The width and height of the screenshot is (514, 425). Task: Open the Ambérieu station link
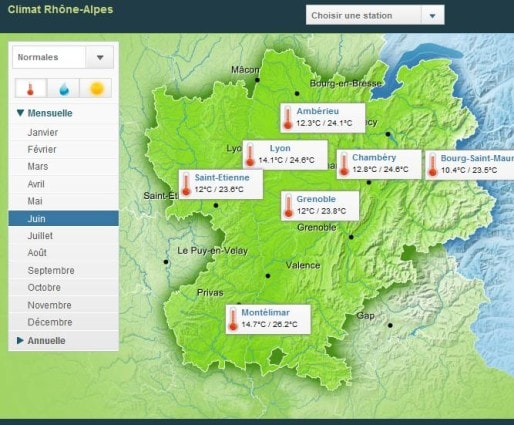click(x=318, y=111)
